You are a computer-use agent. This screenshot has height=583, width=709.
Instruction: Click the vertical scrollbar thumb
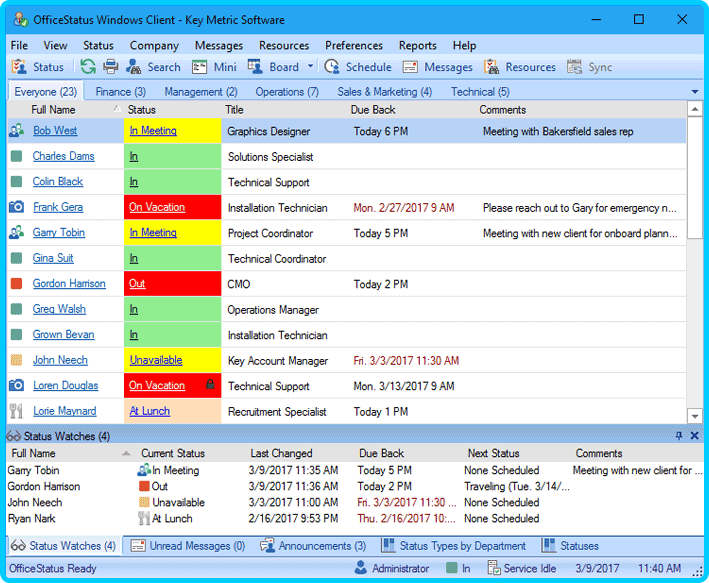pos(695,177)
